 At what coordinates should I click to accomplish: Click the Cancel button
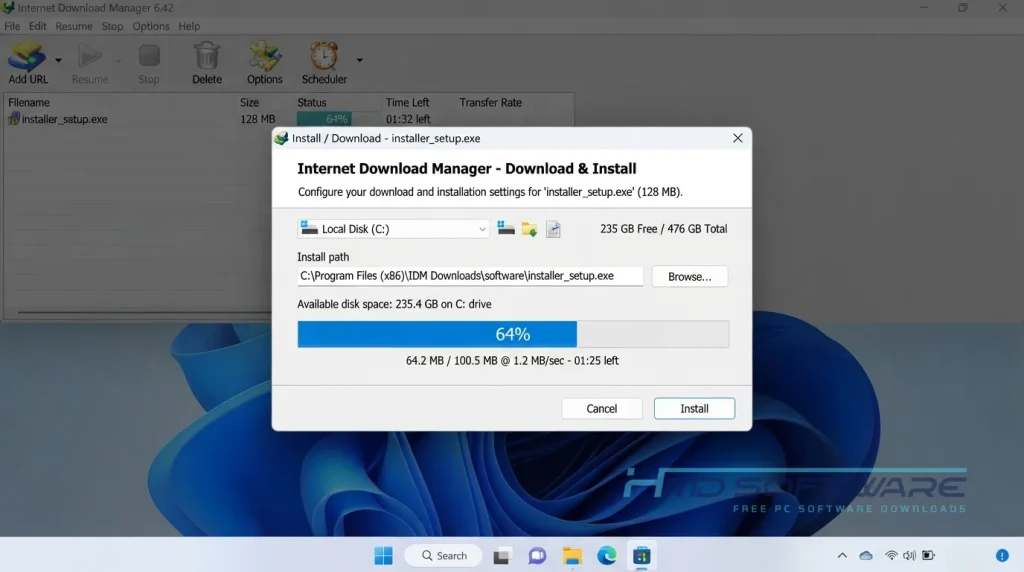point(601,409)
